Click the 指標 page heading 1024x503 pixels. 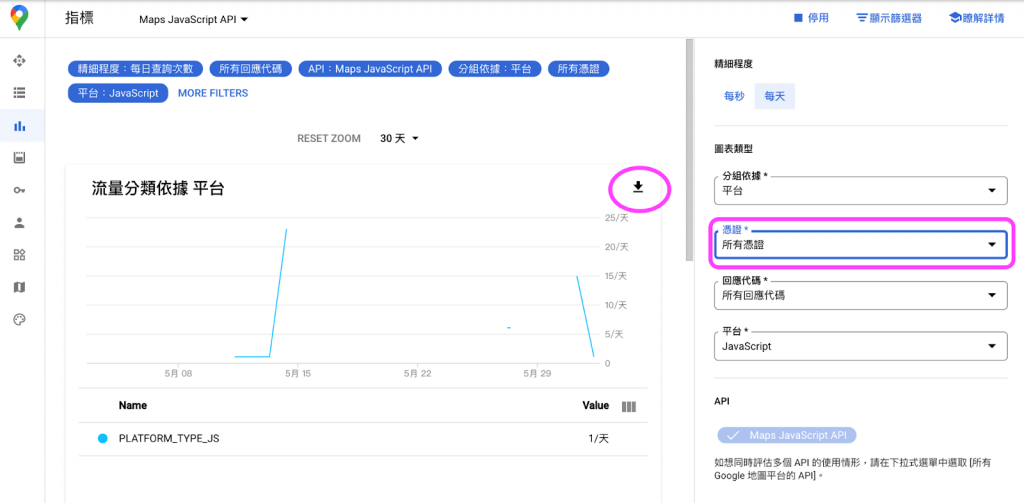(x=79, y=18)
